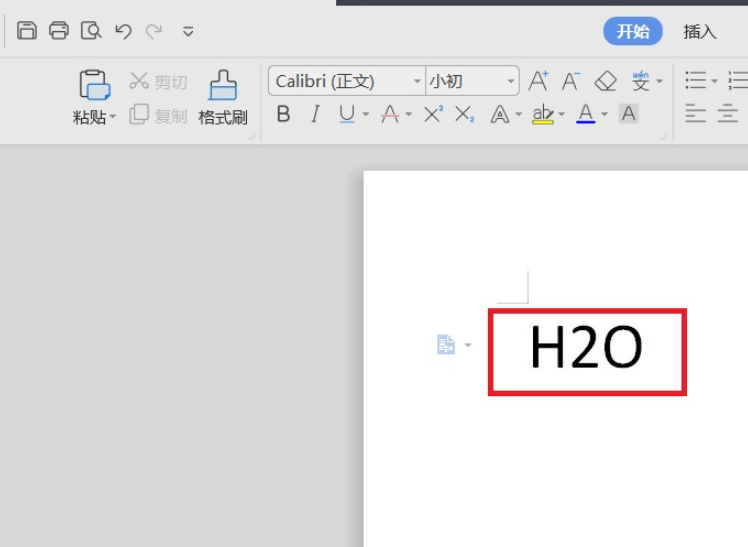Open the font size dropdown showing 小初

point(511,82)
